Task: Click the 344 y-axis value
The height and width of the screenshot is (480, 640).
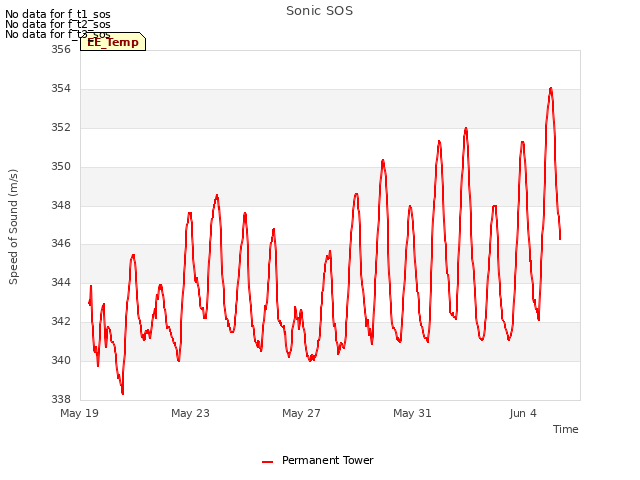Action: click(61, 282)
